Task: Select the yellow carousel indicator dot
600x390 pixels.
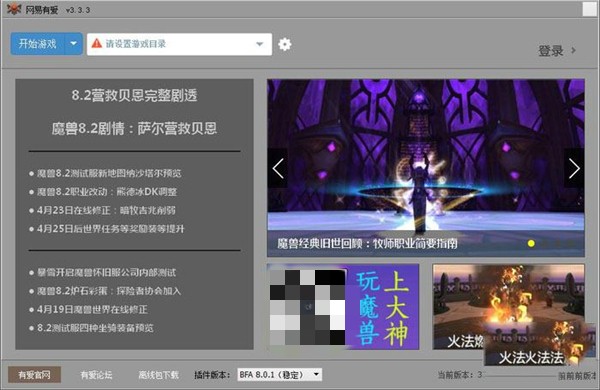Action: pos(531,243)
